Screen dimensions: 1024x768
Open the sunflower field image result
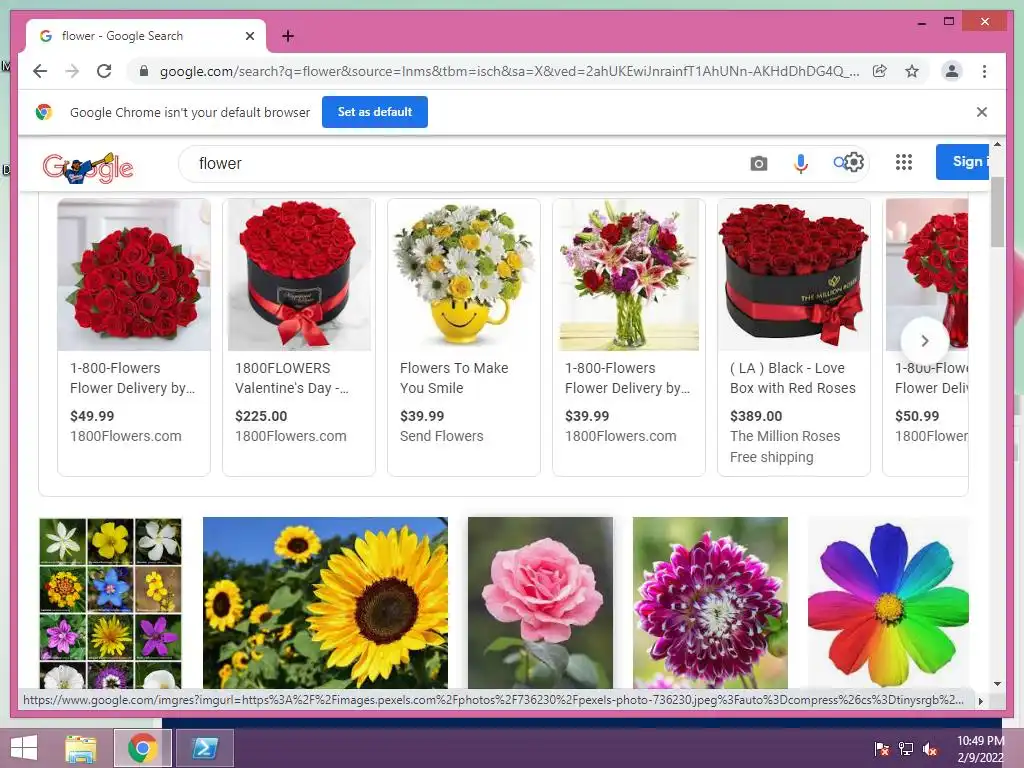coord(325,603)
